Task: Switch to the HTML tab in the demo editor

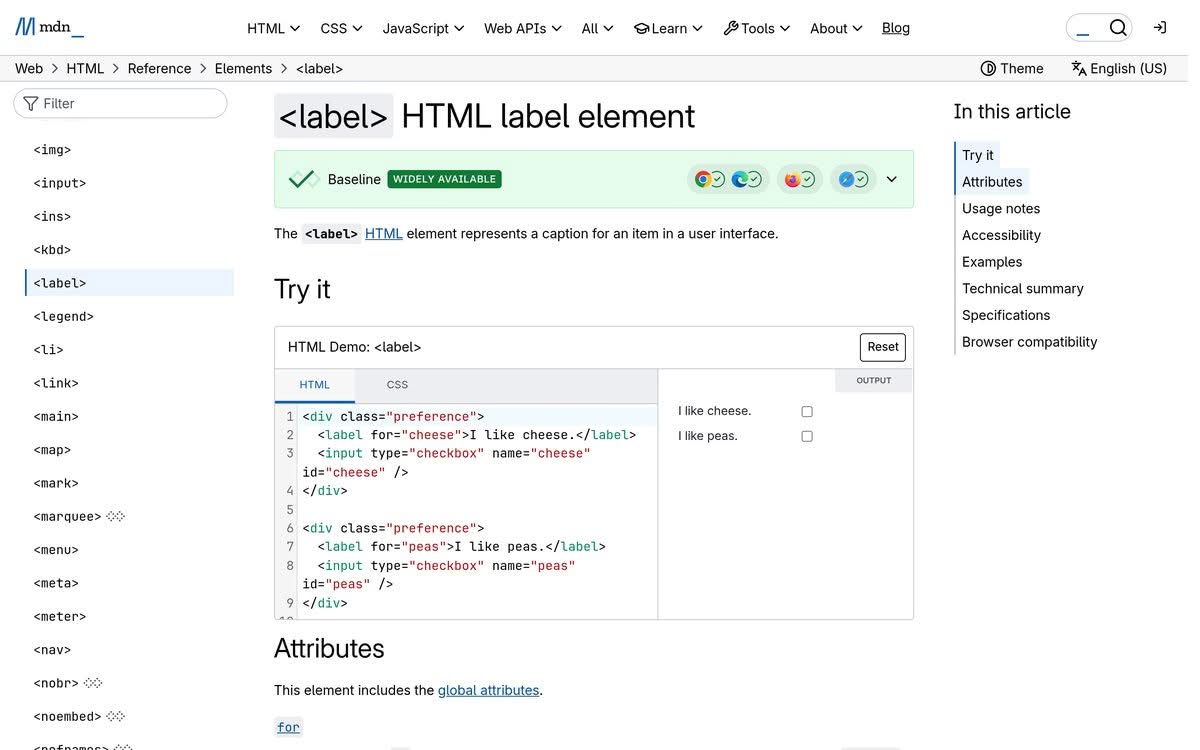Action: [x=315, y=385]
